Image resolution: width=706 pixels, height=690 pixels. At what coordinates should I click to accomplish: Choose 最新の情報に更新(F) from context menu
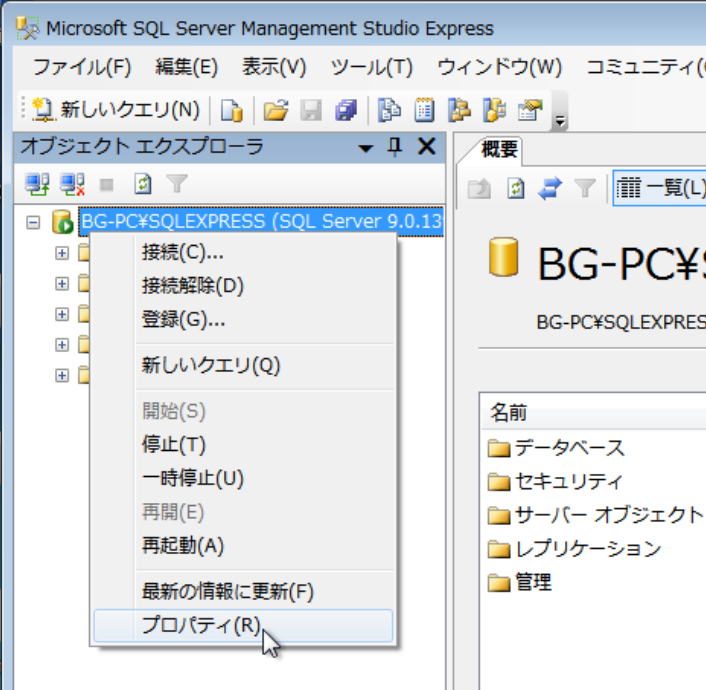(x=243, y=592)
